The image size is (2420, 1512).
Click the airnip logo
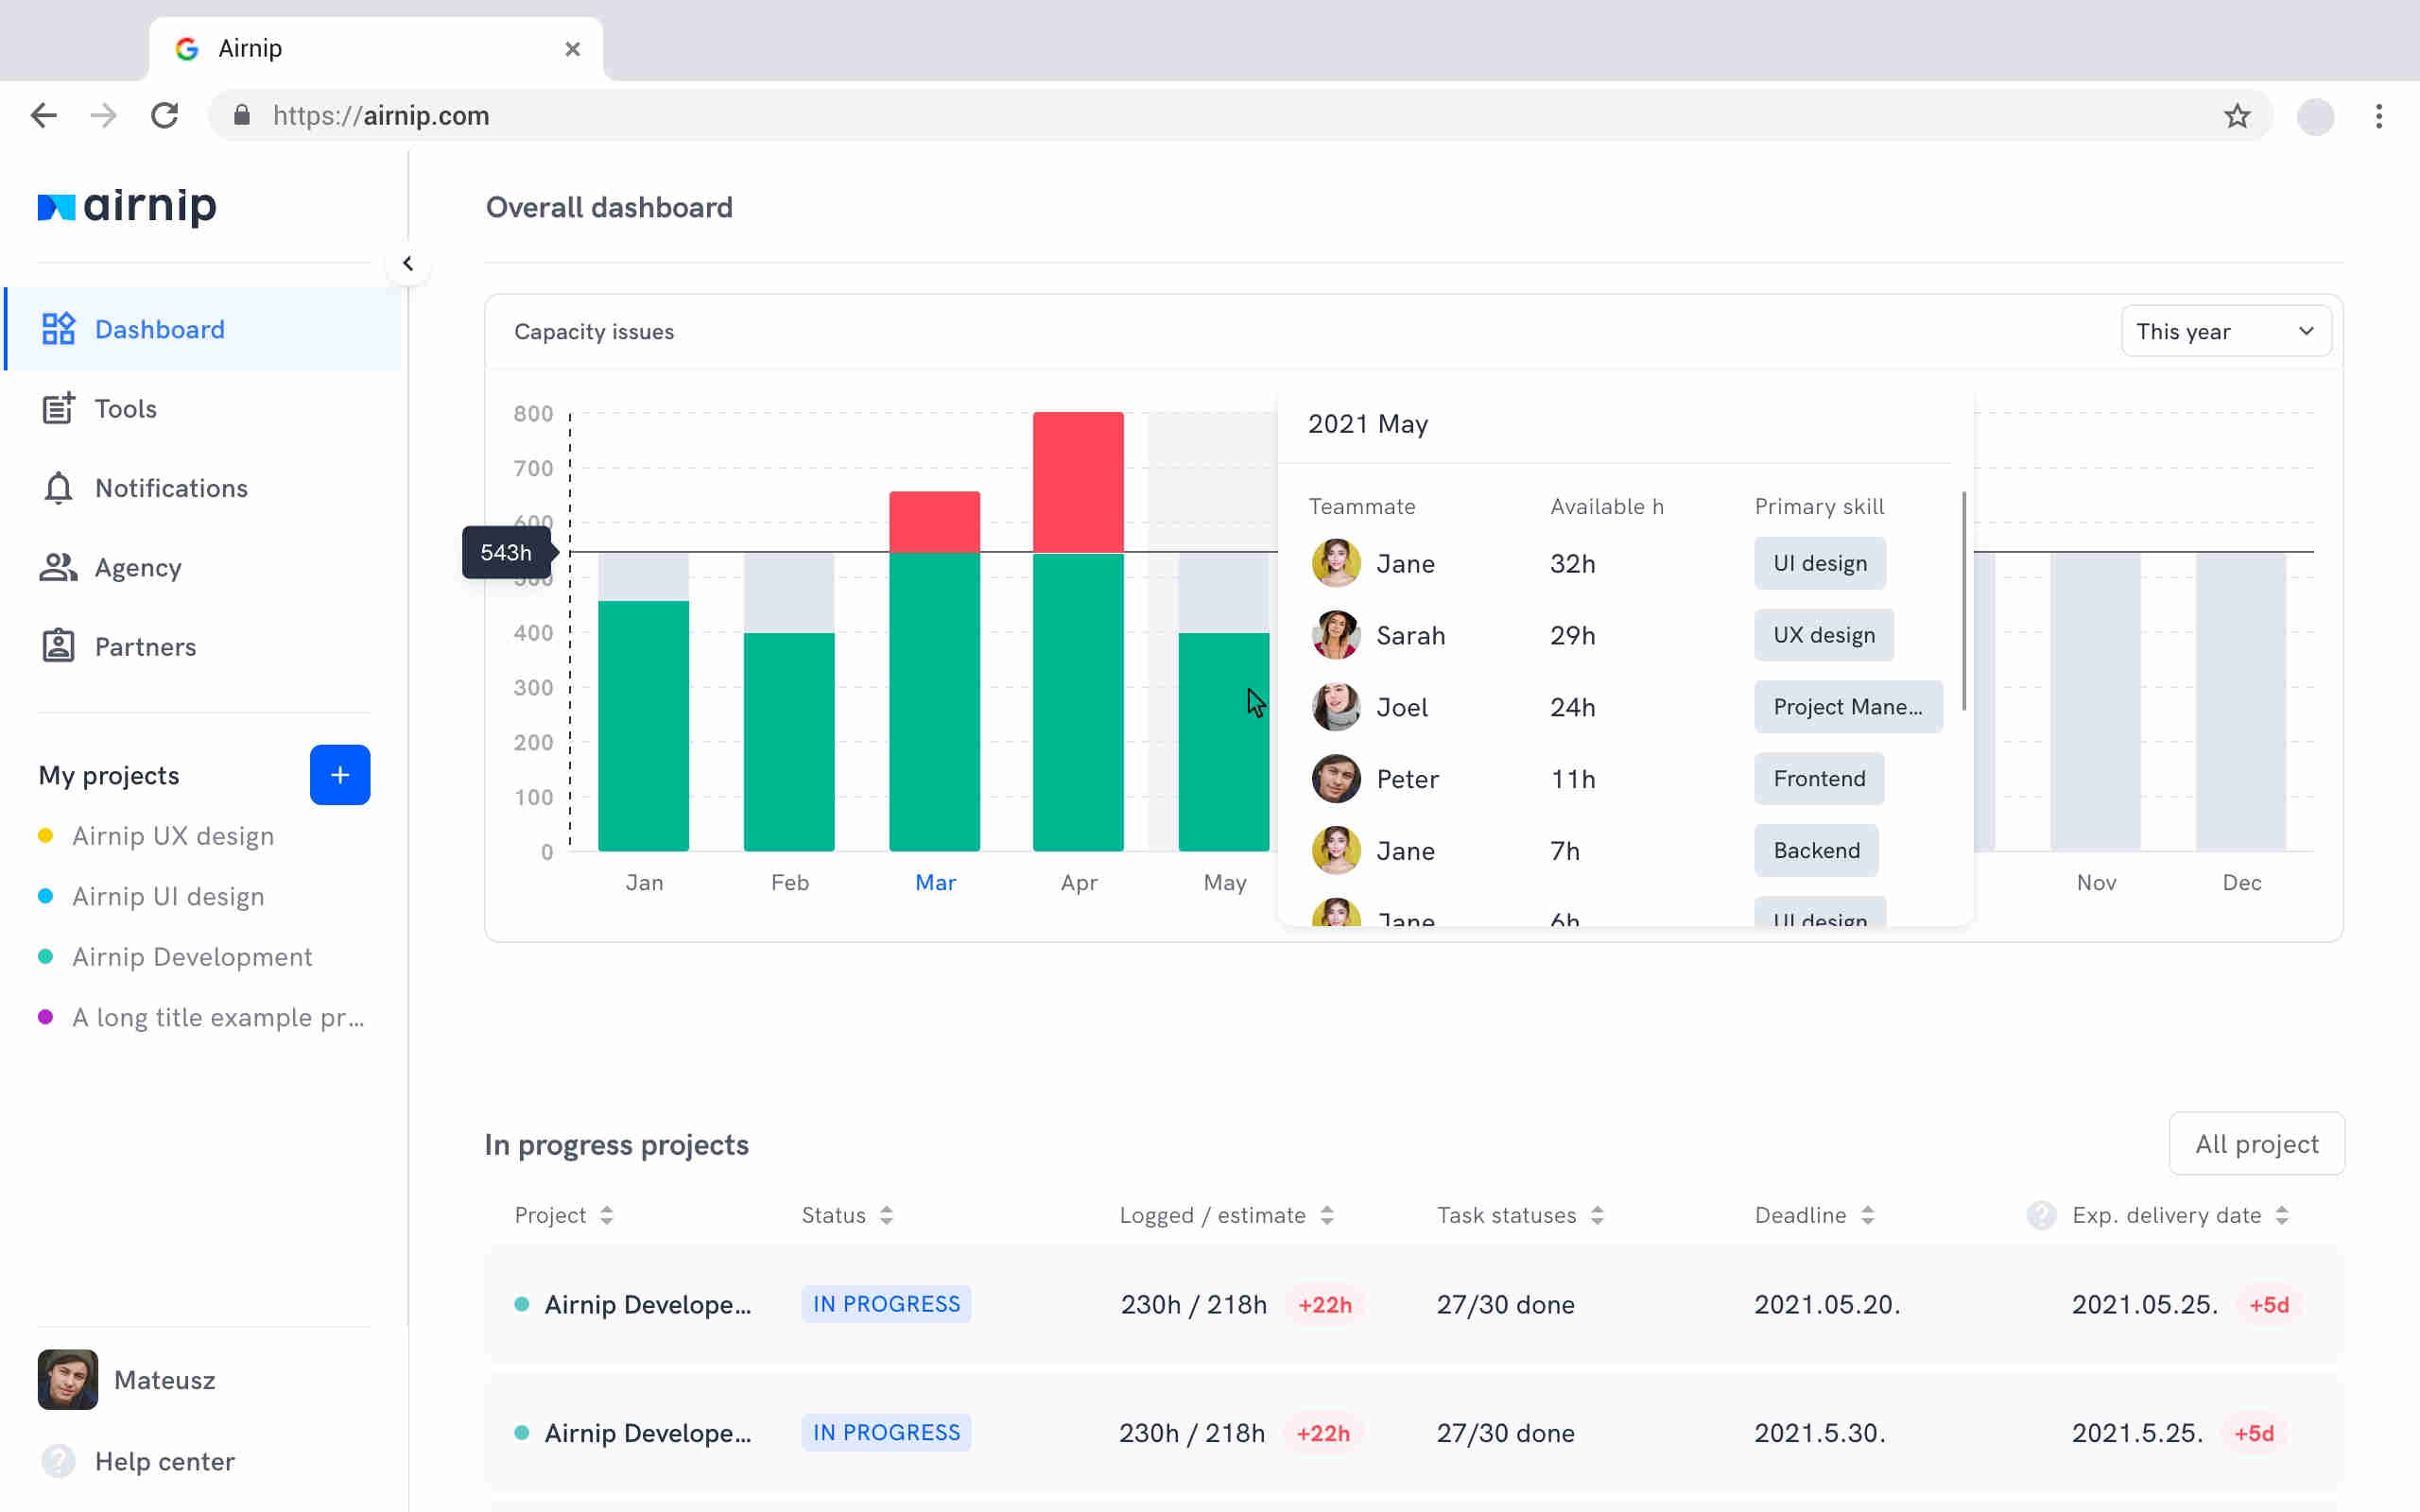coord(127,206)
